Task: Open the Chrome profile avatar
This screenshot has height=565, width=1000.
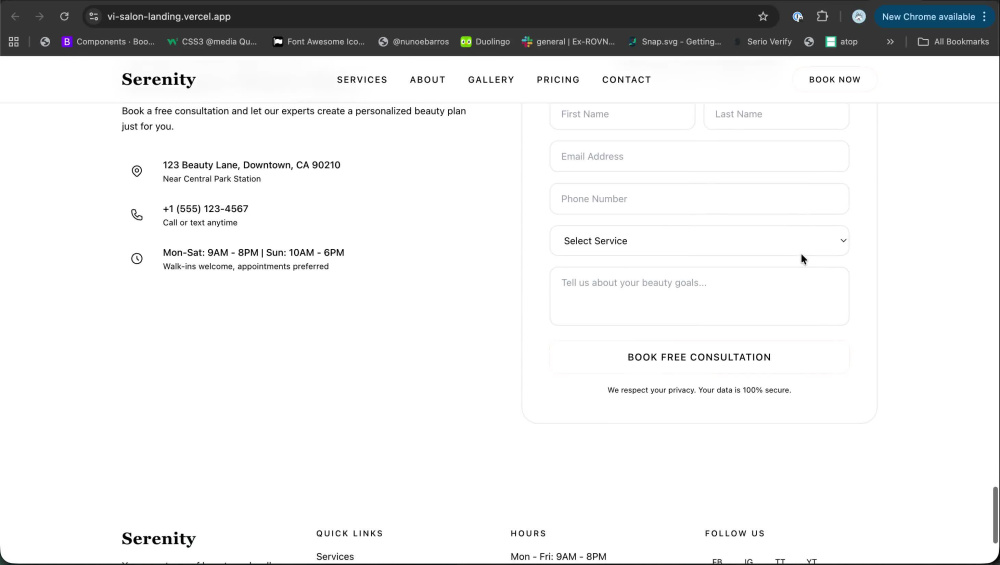Action: (858, 17)
